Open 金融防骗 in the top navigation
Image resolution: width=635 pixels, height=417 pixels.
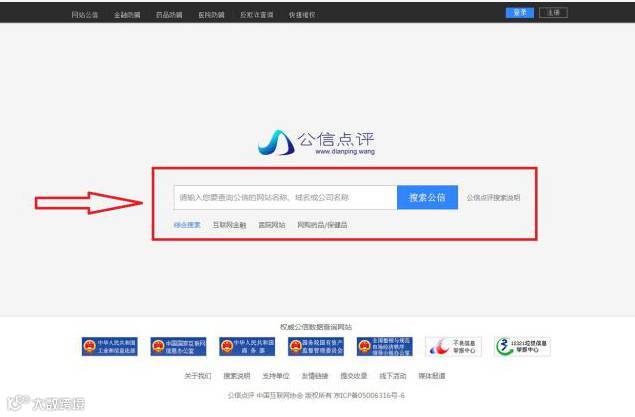127,15
